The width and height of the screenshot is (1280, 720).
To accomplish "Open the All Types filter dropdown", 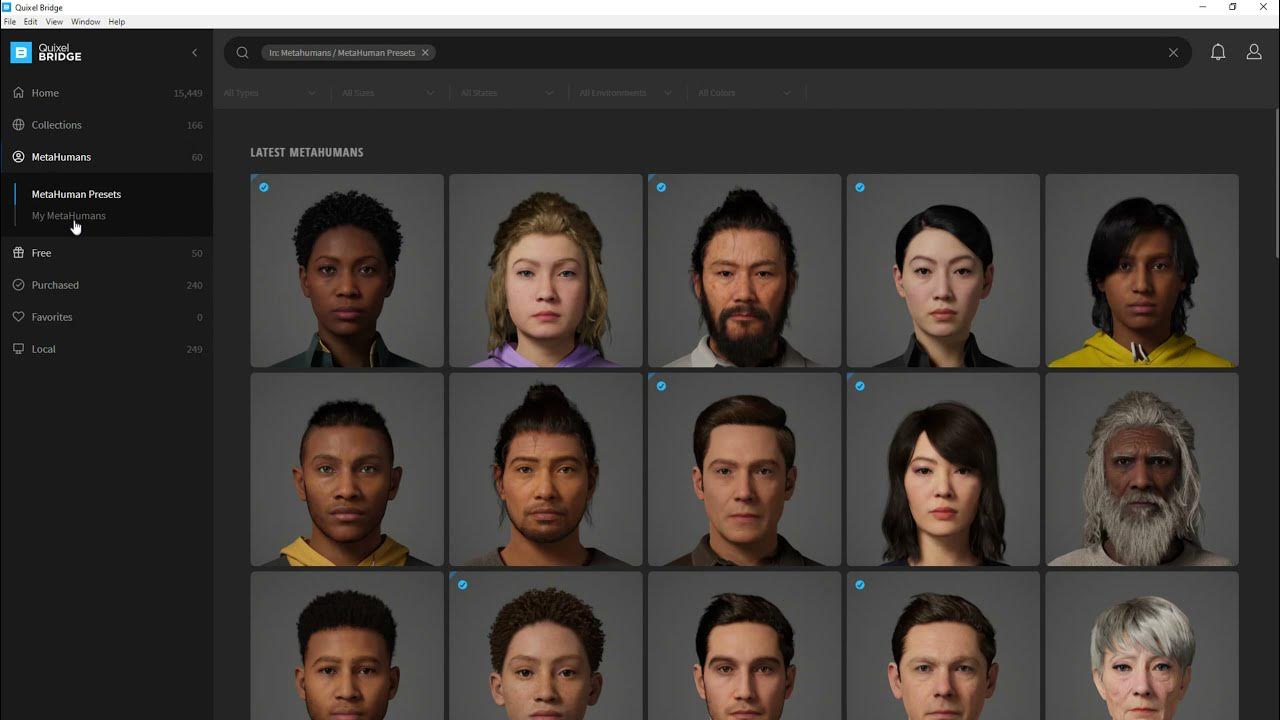I will (x=270, y=93).
